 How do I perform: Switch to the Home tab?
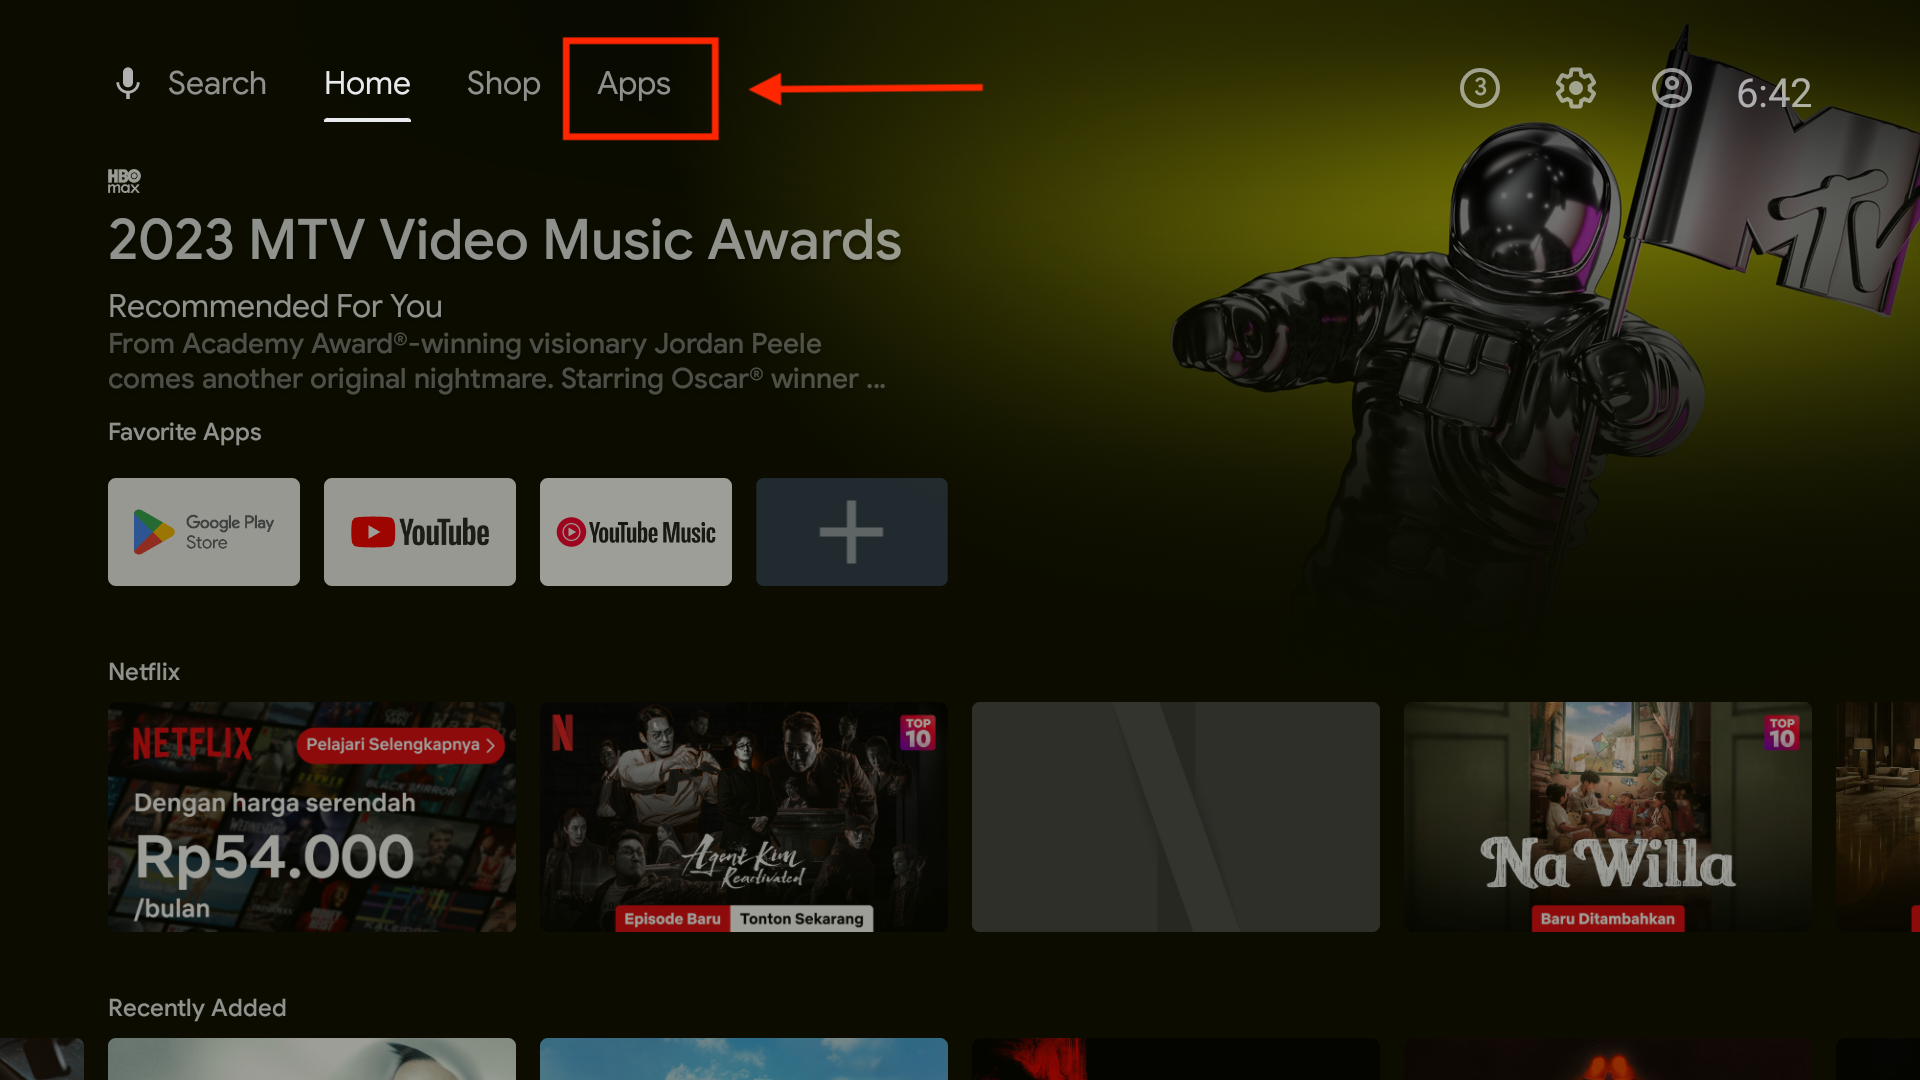tap(367, 83)
